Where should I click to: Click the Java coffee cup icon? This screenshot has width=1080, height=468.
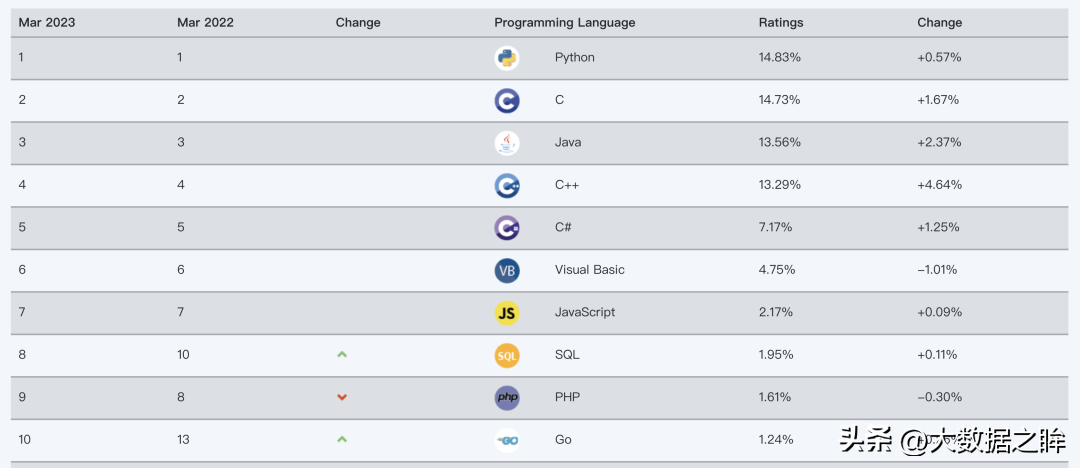coord(507,143)
